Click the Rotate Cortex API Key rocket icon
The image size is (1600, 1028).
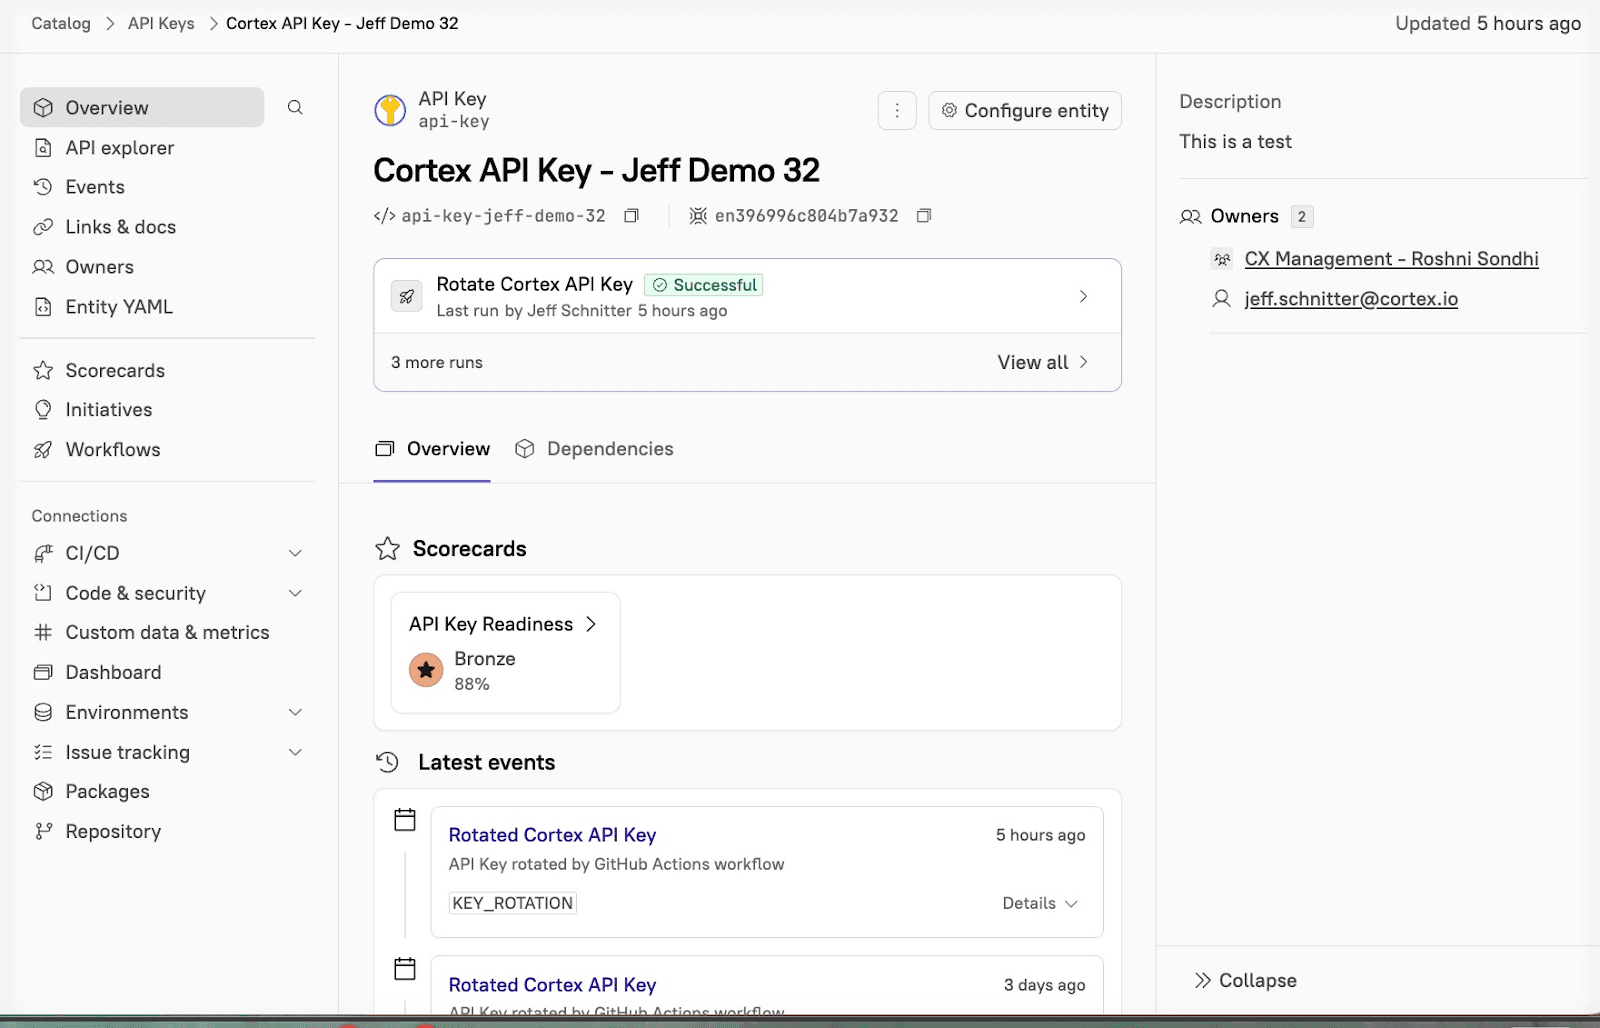(407, 297)
